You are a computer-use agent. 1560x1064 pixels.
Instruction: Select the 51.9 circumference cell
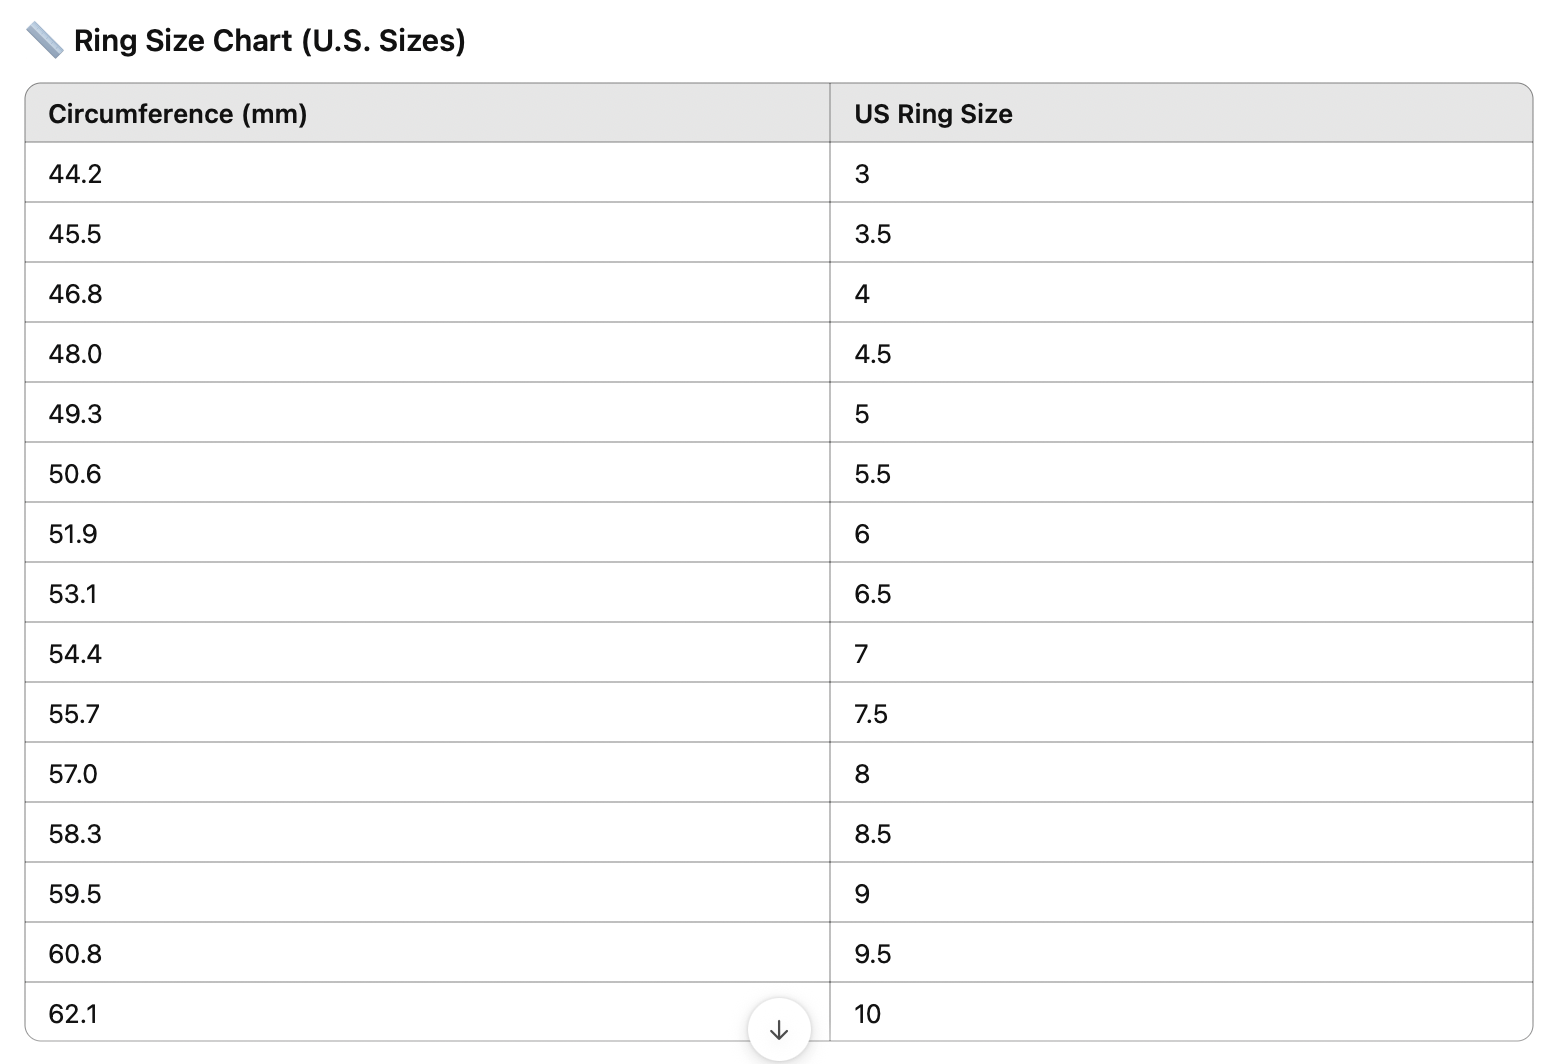[x=73, y=534]
